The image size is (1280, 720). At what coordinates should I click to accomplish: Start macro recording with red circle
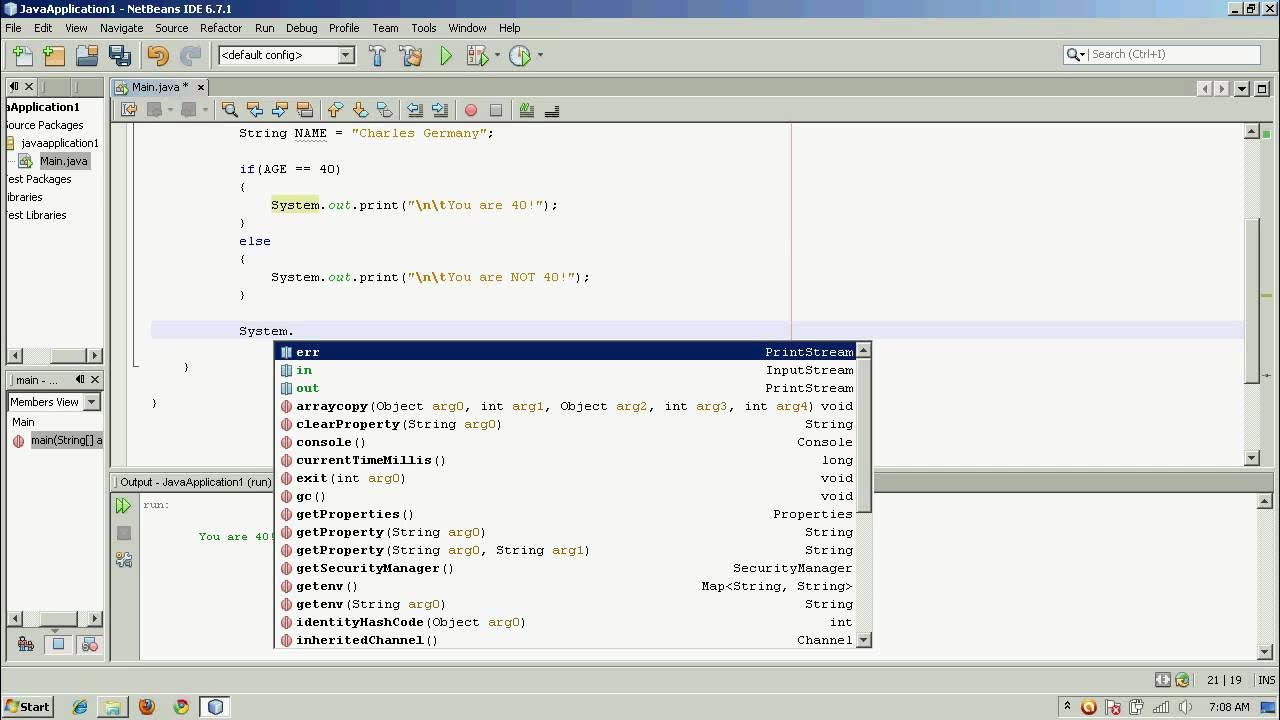click(470, 110)
